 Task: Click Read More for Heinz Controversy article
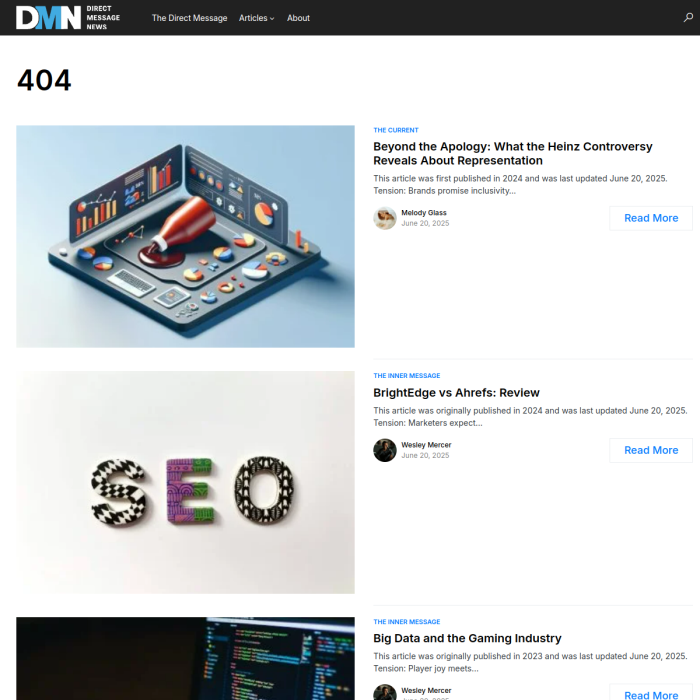(651, 218)
